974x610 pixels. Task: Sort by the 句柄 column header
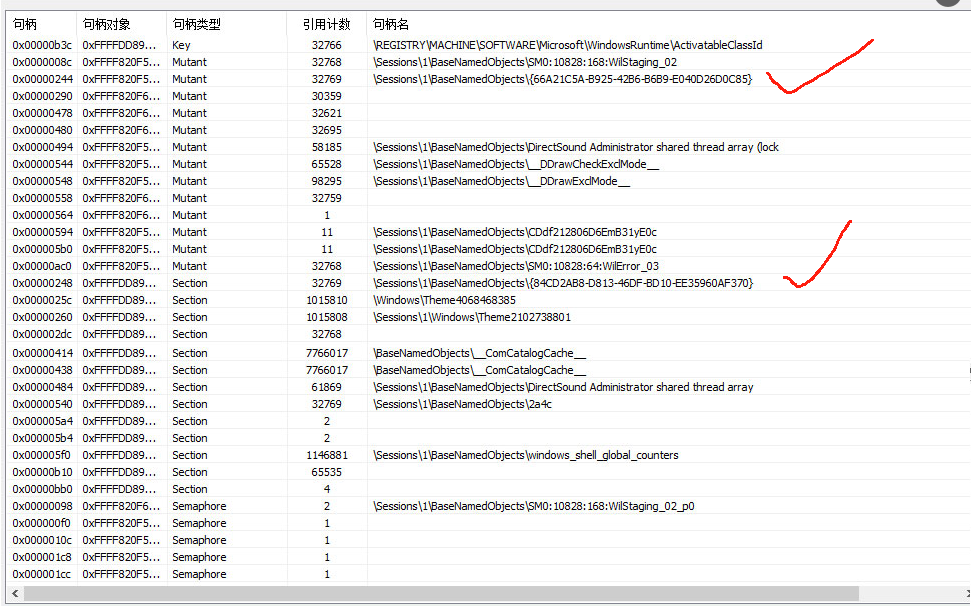[x=24, y=23]
